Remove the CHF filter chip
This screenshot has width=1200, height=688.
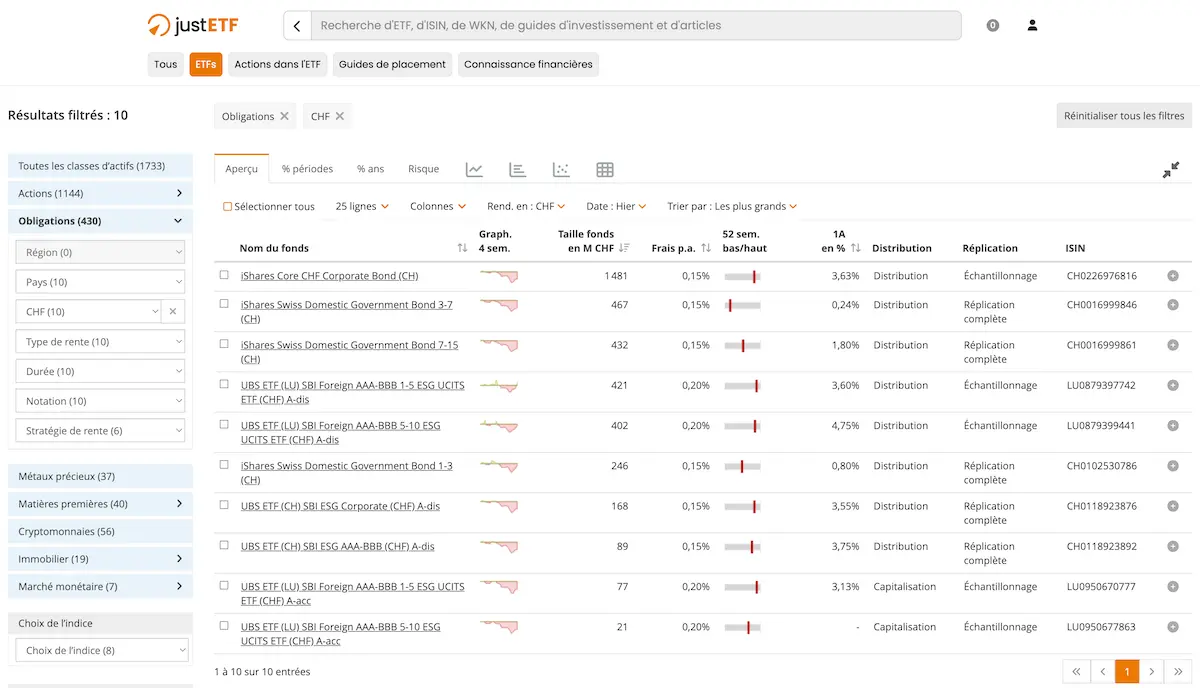pyautogui.click(x=339, y=116)
